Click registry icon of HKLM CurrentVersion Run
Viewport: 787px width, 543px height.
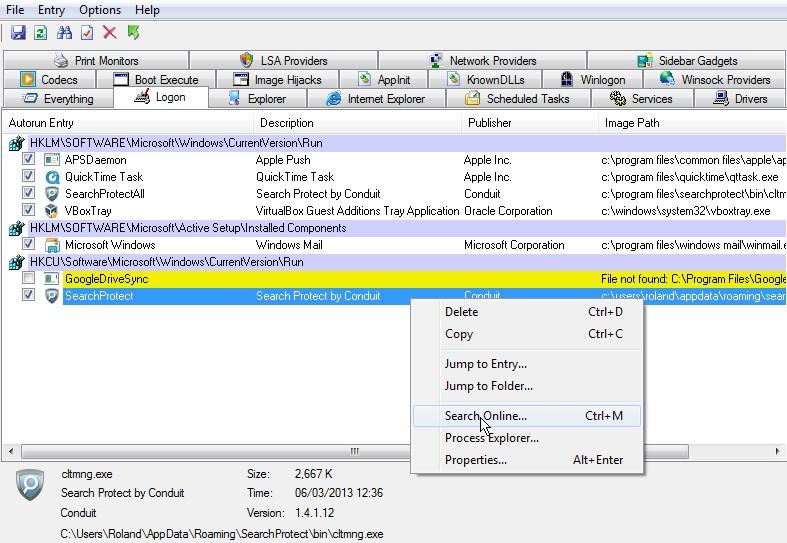(x=17, y=144)
